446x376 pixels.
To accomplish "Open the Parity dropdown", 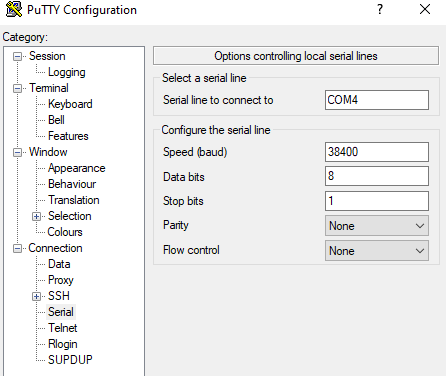I will [x=377, y=226].
